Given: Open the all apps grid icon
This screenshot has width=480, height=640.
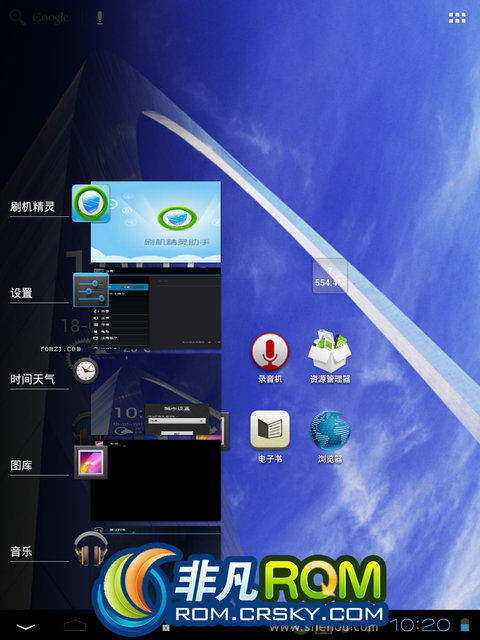Looking at the screenshot, I should [x=457, y=18].
